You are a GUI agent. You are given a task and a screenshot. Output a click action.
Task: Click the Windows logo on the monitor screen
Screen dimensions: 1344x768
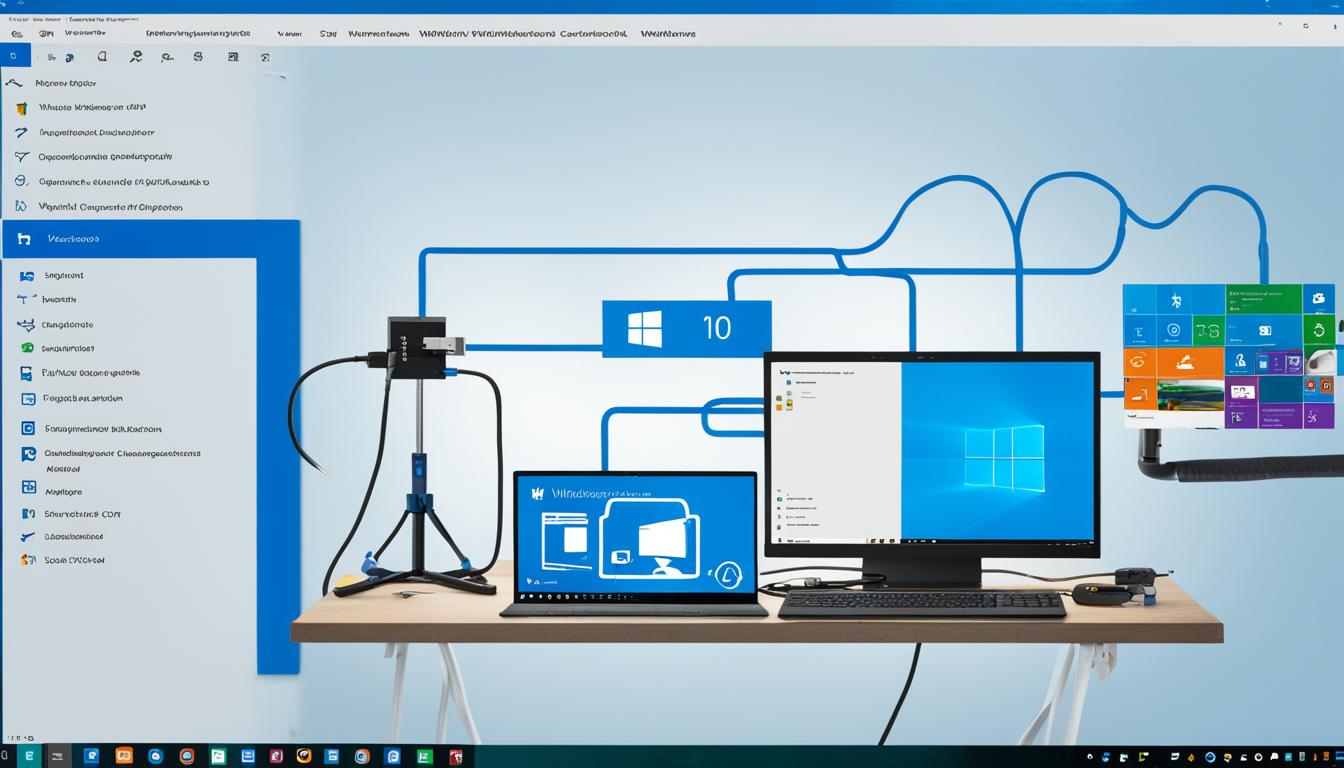pyautogui.click(x=1004, y=459)
